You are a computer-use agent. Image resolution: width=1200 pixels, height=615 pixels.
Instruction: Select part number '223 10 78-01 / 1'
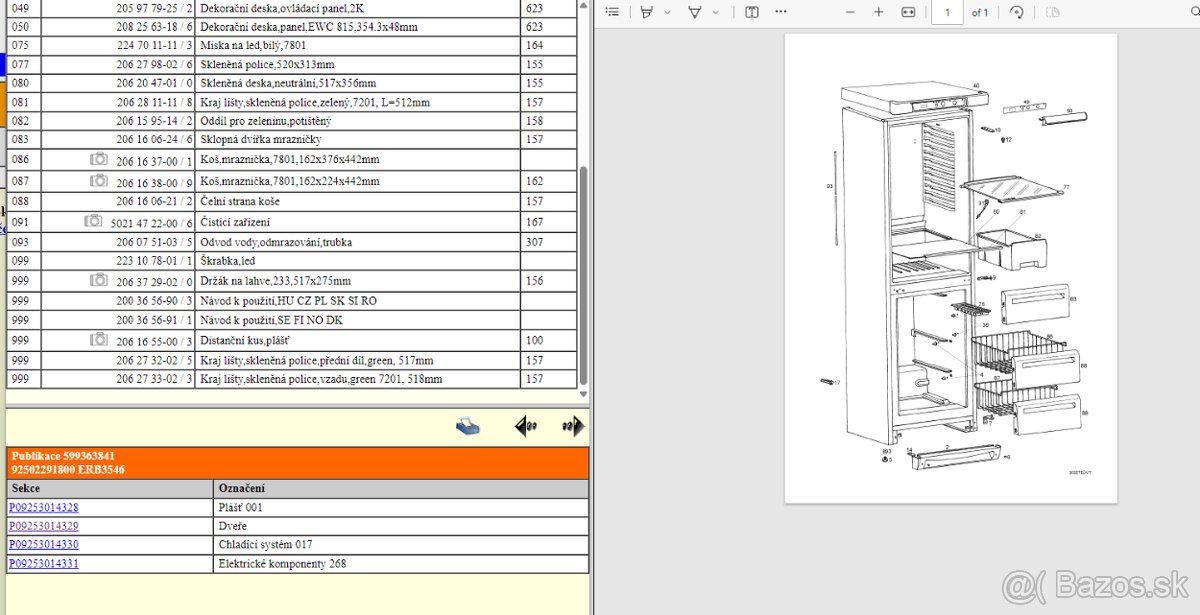click(x=154, y=261)
